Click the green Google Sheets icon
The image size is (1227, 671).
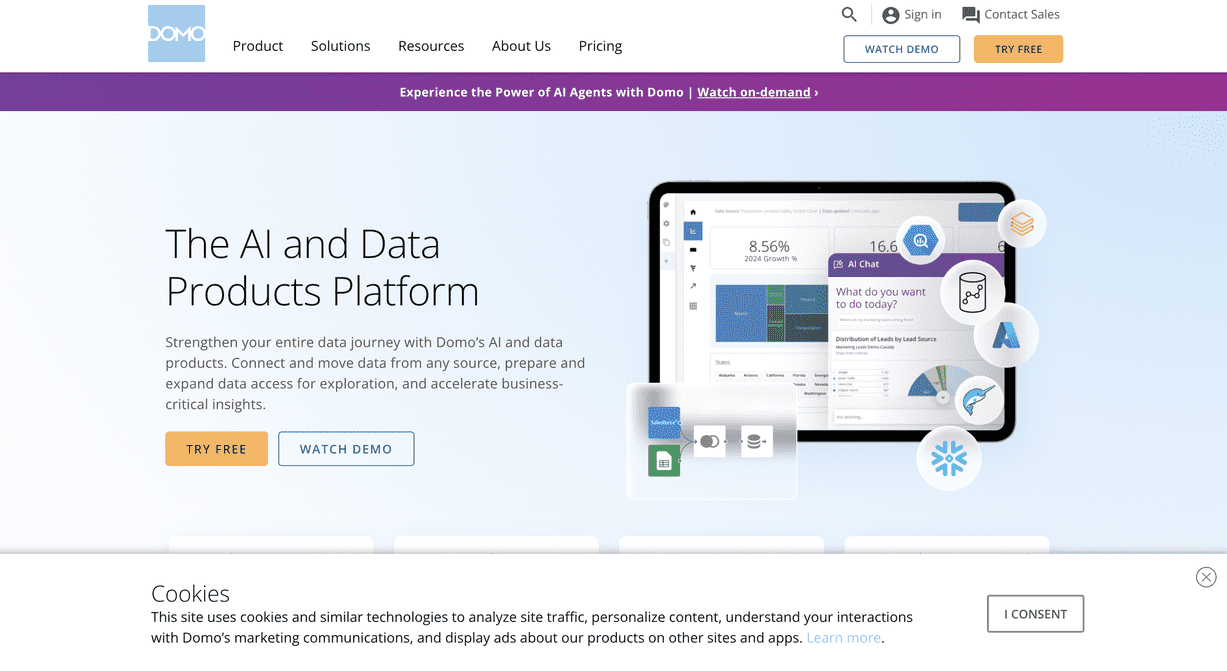pos(664,460)
